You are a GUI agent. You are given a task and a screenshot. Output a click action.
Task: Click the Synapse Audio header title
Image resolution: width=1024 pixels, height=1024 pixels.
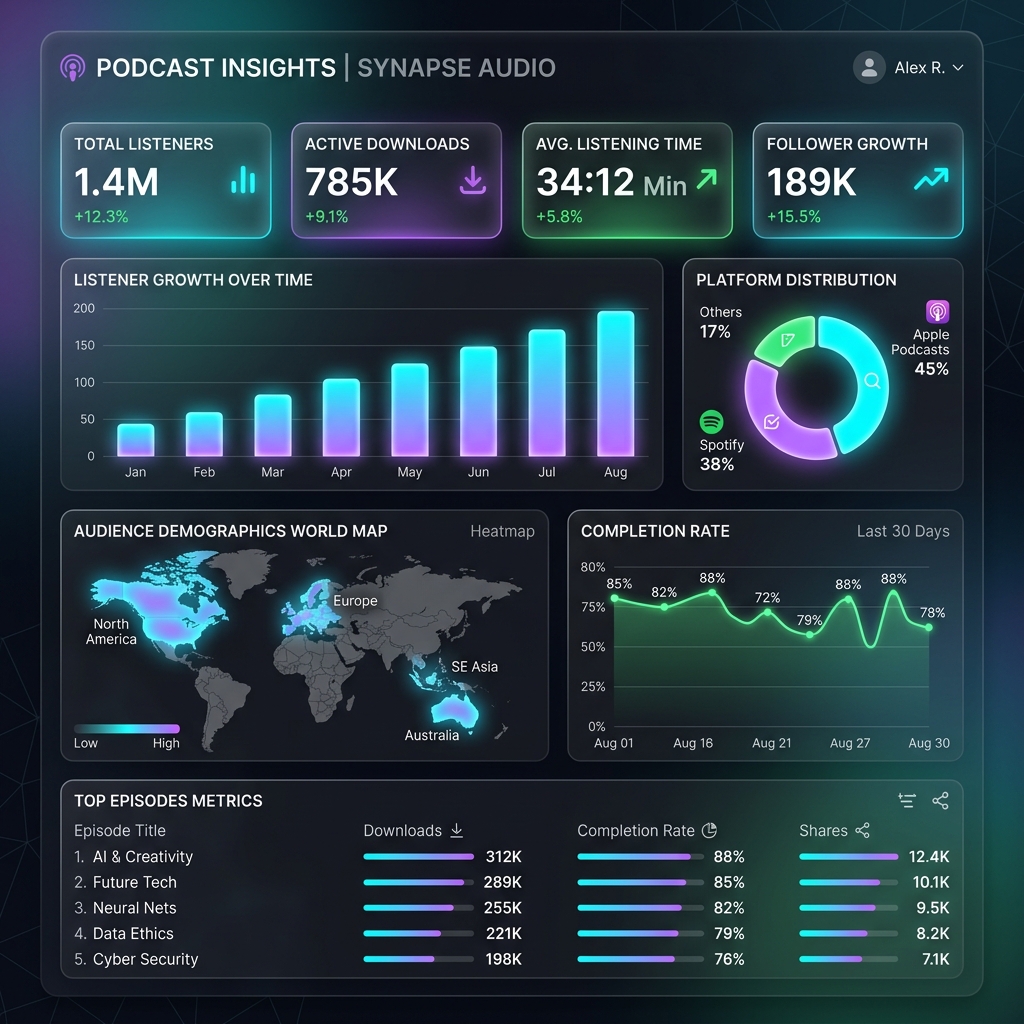[456, 67]
